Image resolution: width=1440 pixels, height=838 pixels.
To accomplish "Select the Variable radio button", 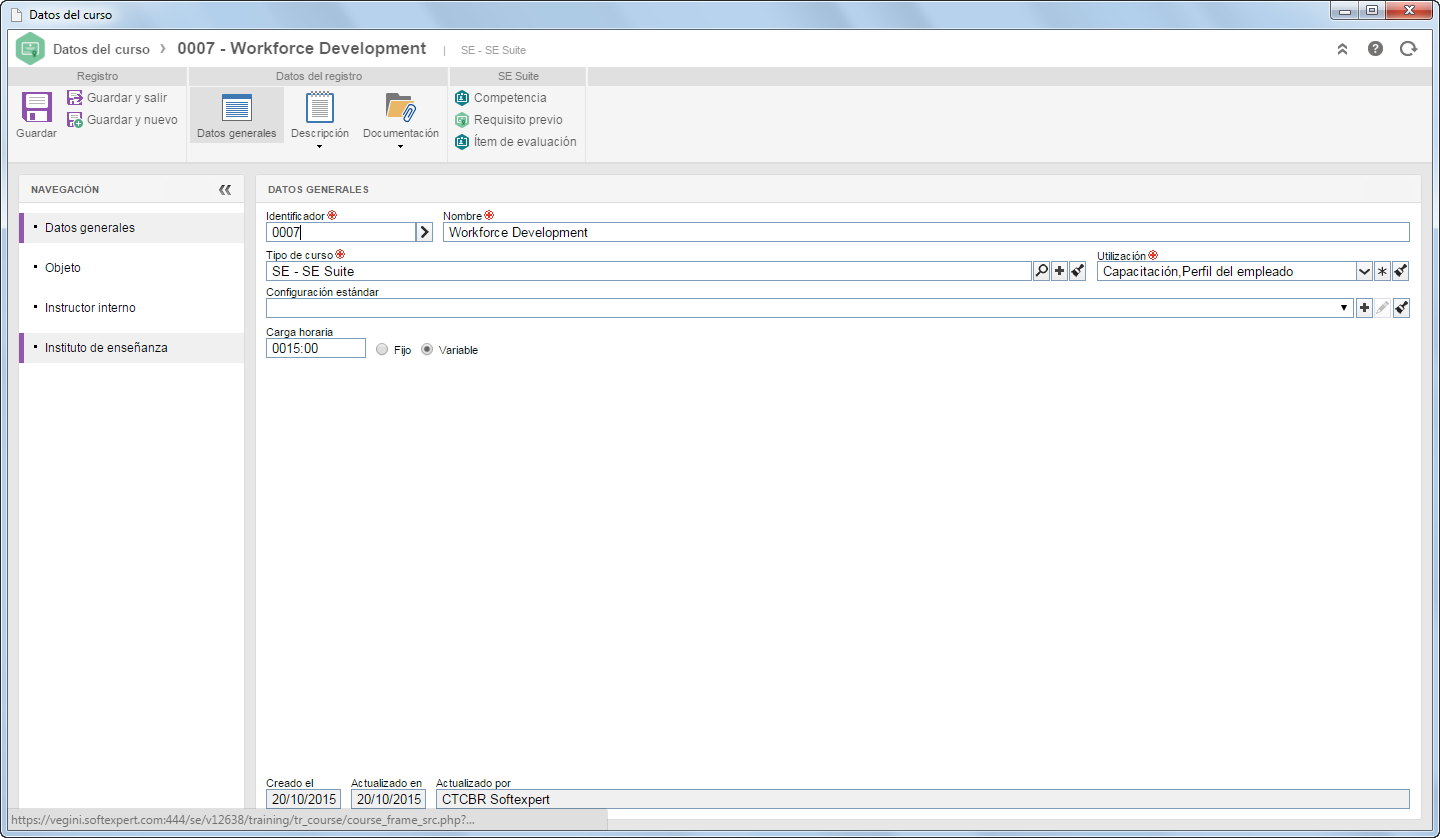I will point(427,350).
